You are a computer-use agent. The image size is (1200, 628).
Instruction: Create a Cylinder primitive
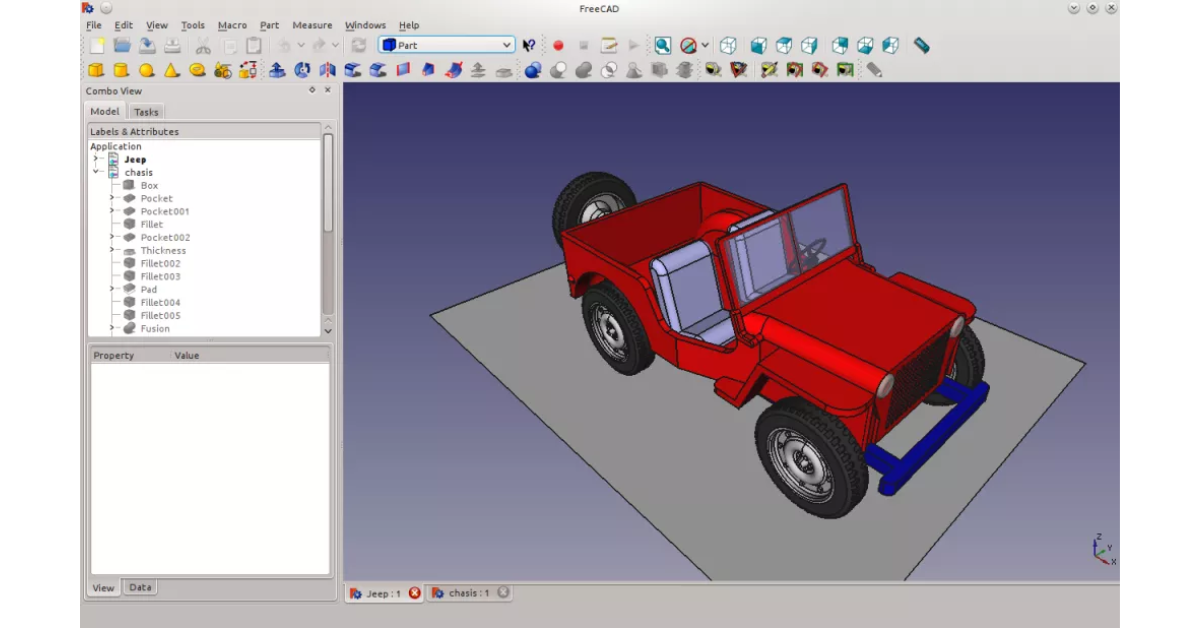pyautogui.click(x=121, y=70)
